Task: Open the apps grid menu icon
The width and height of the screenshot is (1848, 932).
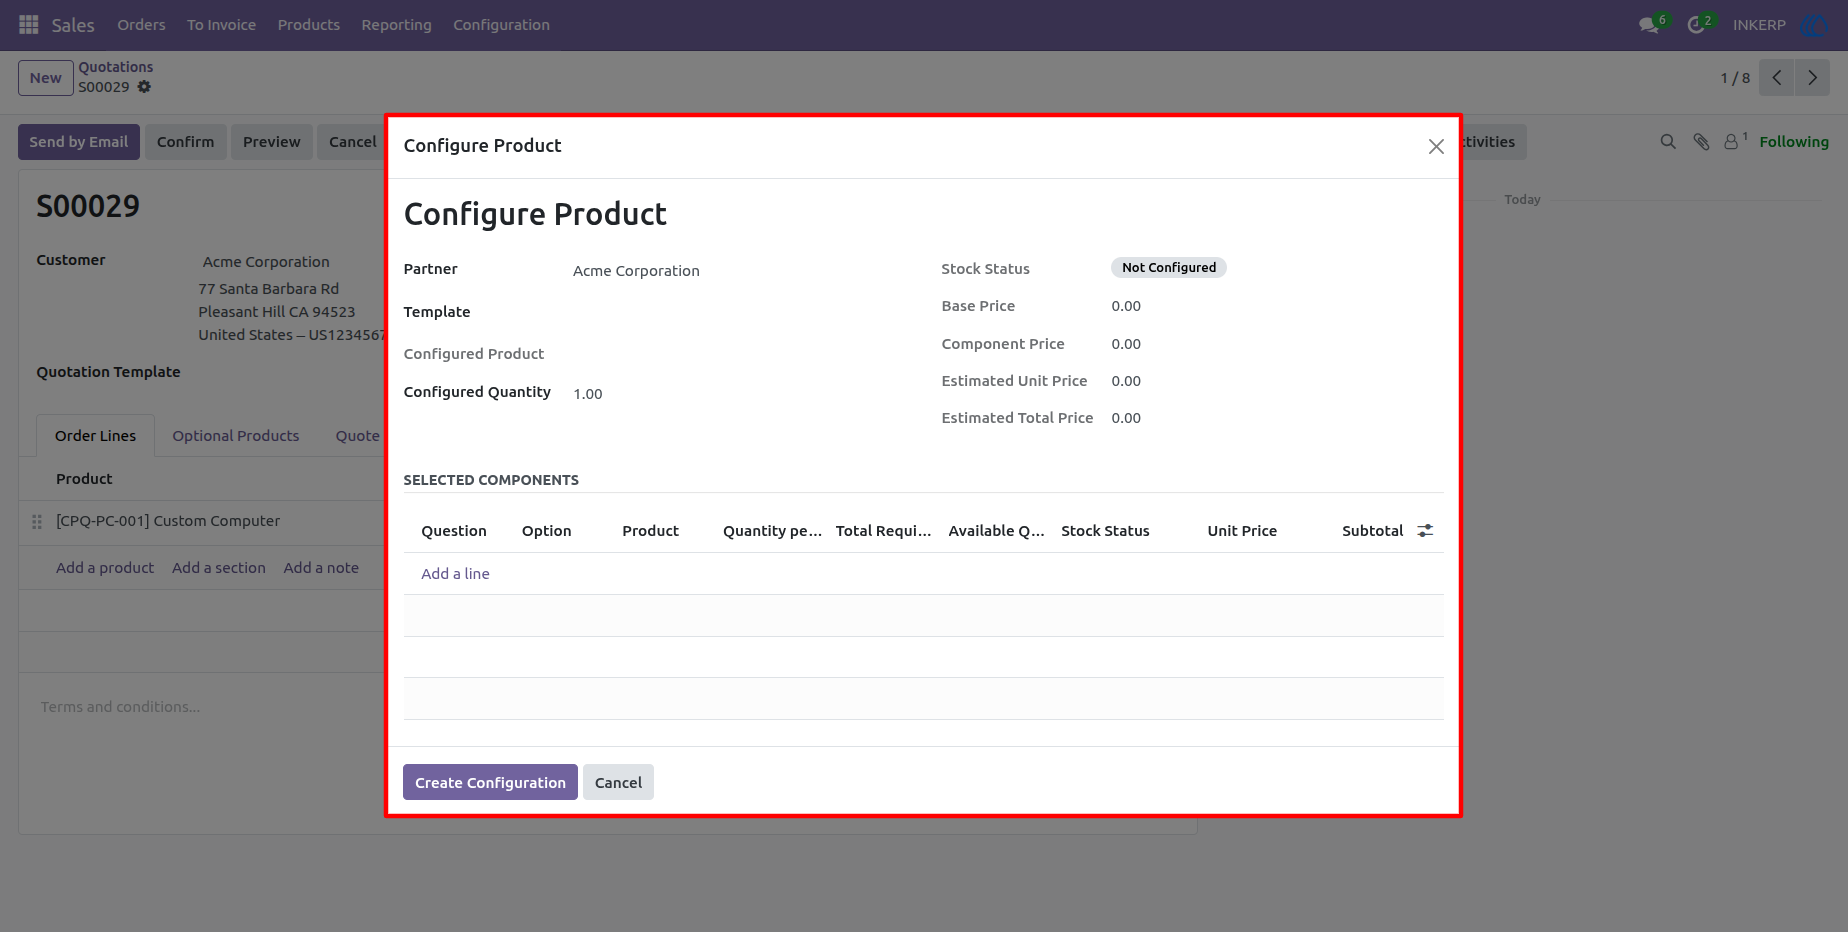Action: (29, 24)
